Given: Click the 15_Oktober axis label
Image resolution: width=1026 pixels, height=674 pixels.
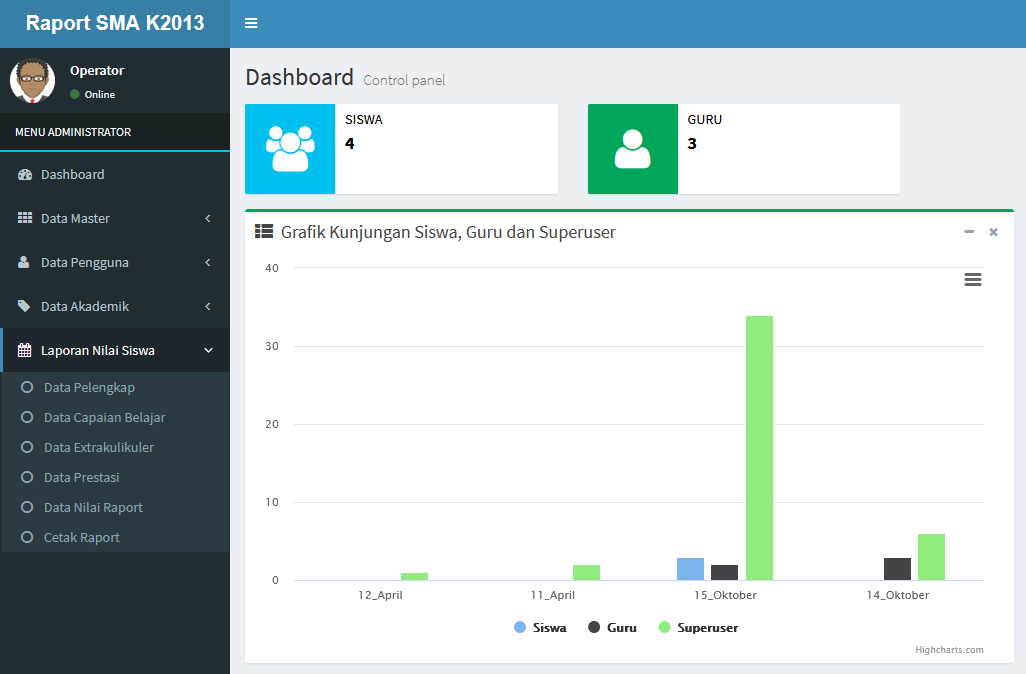Looking at the screenshot, I should tap(725, 595).
